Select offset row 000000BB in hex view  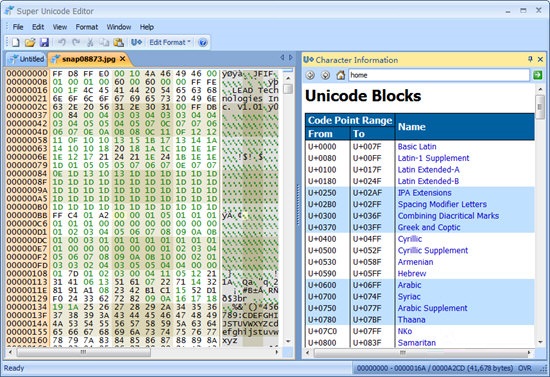pos(27,215)
